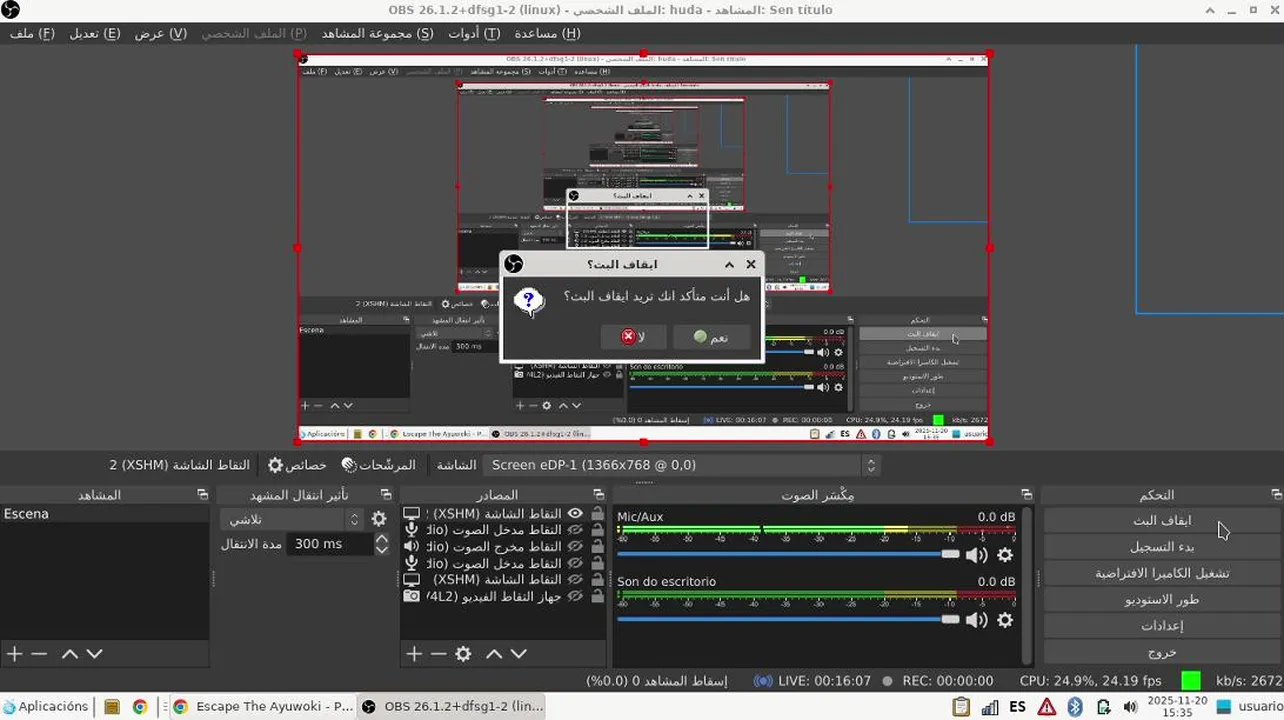The height and width of the screenshot is (720, 1284).
Task: Undock the مِكْسَر الصوت mixer panel
Action: (1026, 495)
